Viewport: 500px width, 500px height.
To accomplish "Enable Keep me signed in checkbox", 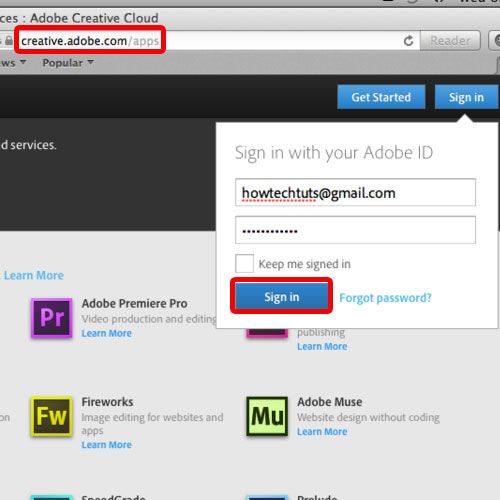I will pyautogui.click(x=244, y=263).
